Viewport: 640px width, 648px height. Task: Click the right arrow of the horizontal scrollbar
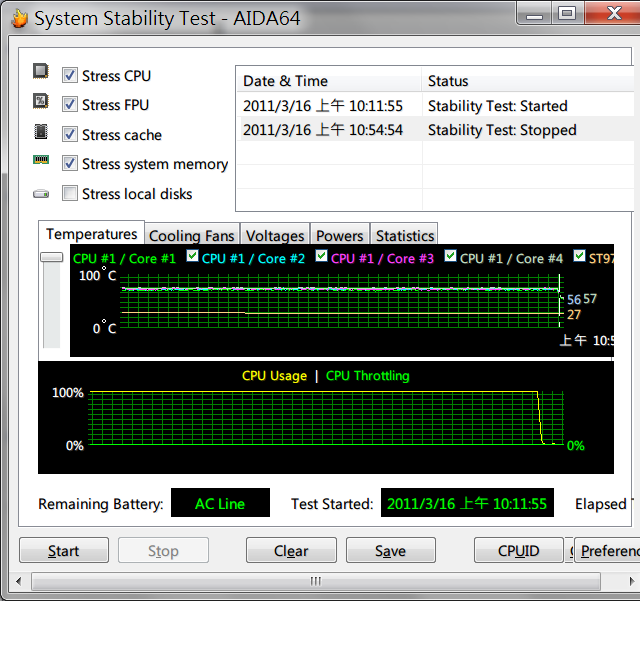(632, 581)
